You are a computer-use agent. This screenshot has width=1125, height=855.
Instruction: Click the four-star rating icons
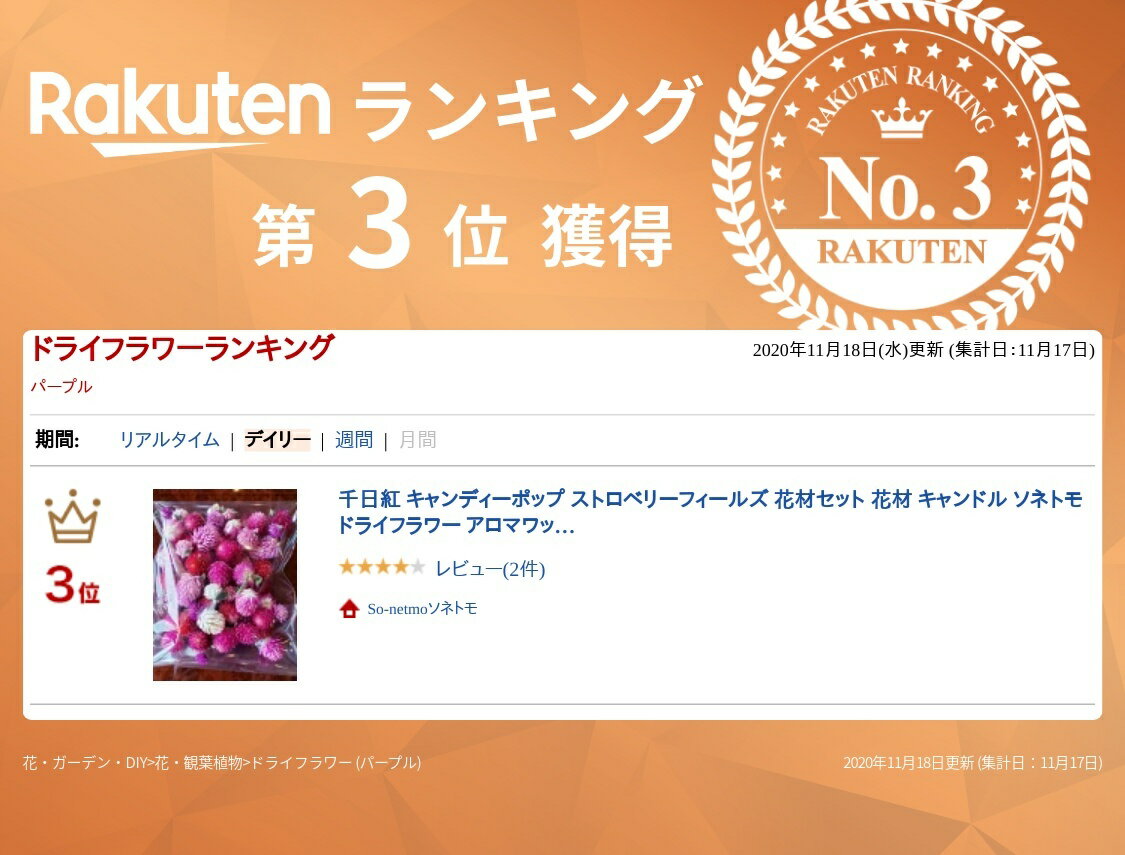(382, 567)
